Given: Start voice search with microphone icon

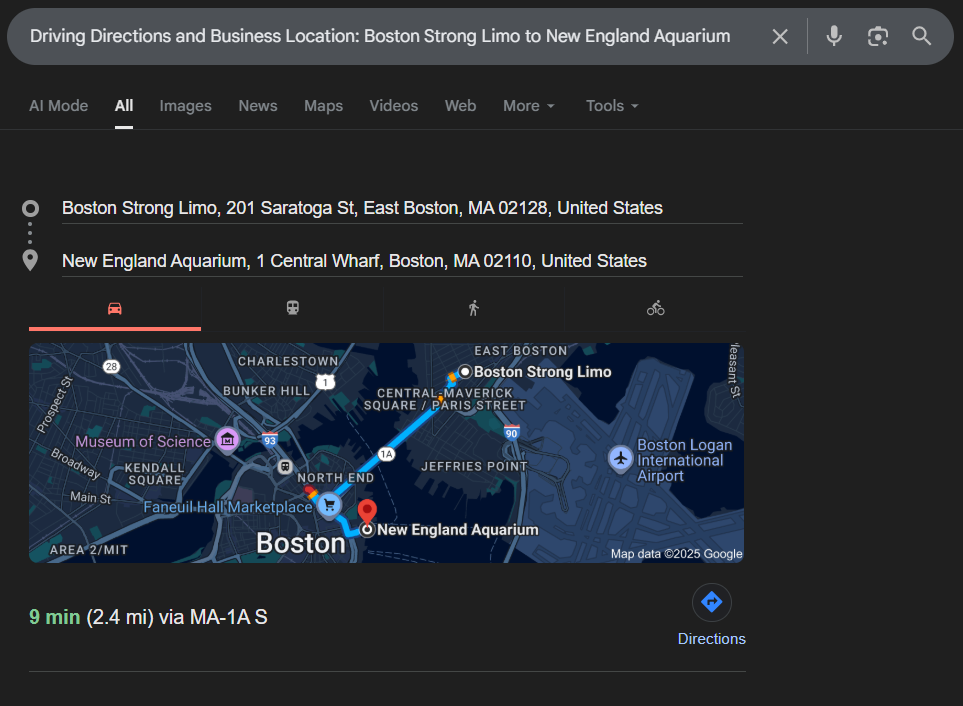Looking at the screenshot, I should (834, 37).
